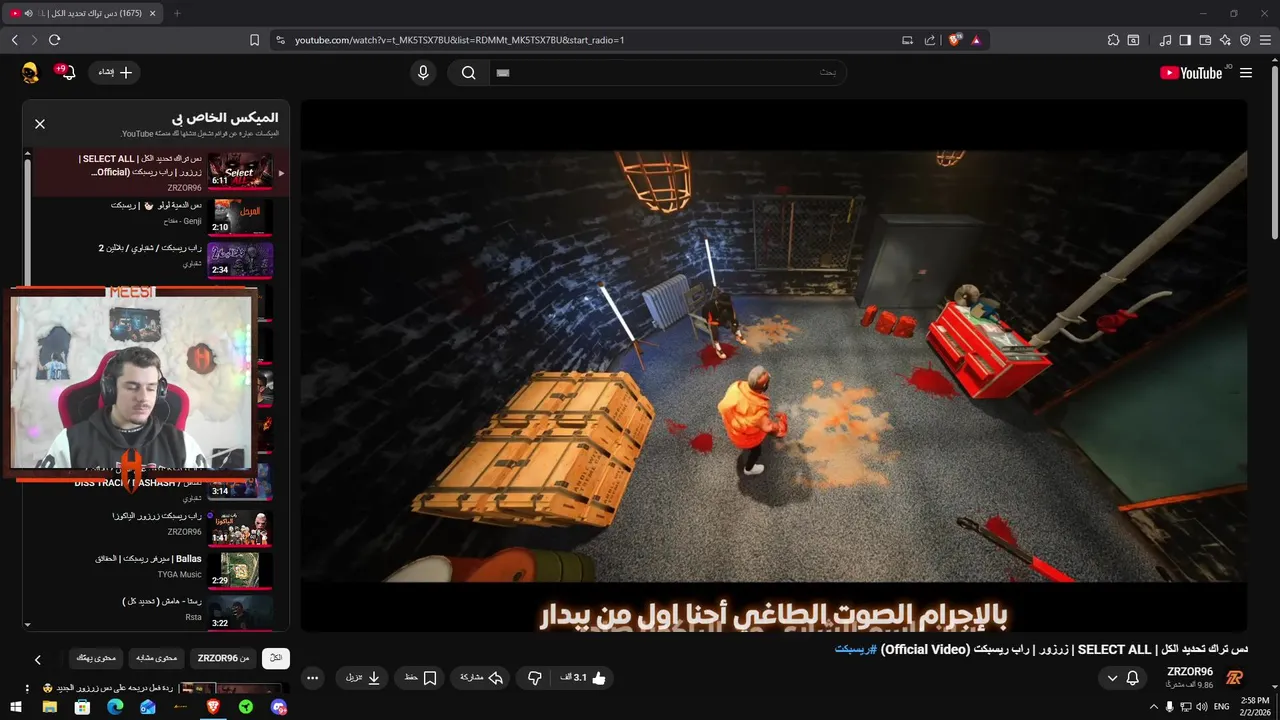
Task: Open Leo AI sparkle icon
Action: coord(1225,40)
